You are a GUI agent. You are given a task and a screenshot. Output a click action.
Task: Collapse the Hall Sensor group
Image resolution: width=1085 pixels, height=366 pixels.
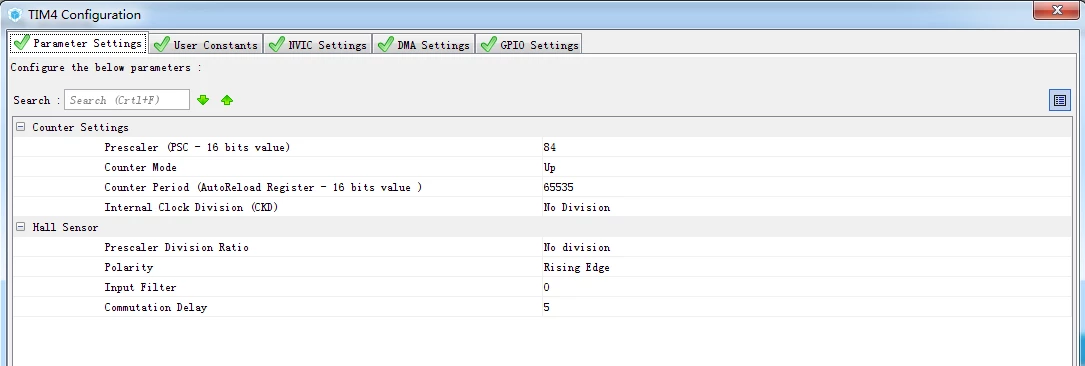tap(20, 227)
